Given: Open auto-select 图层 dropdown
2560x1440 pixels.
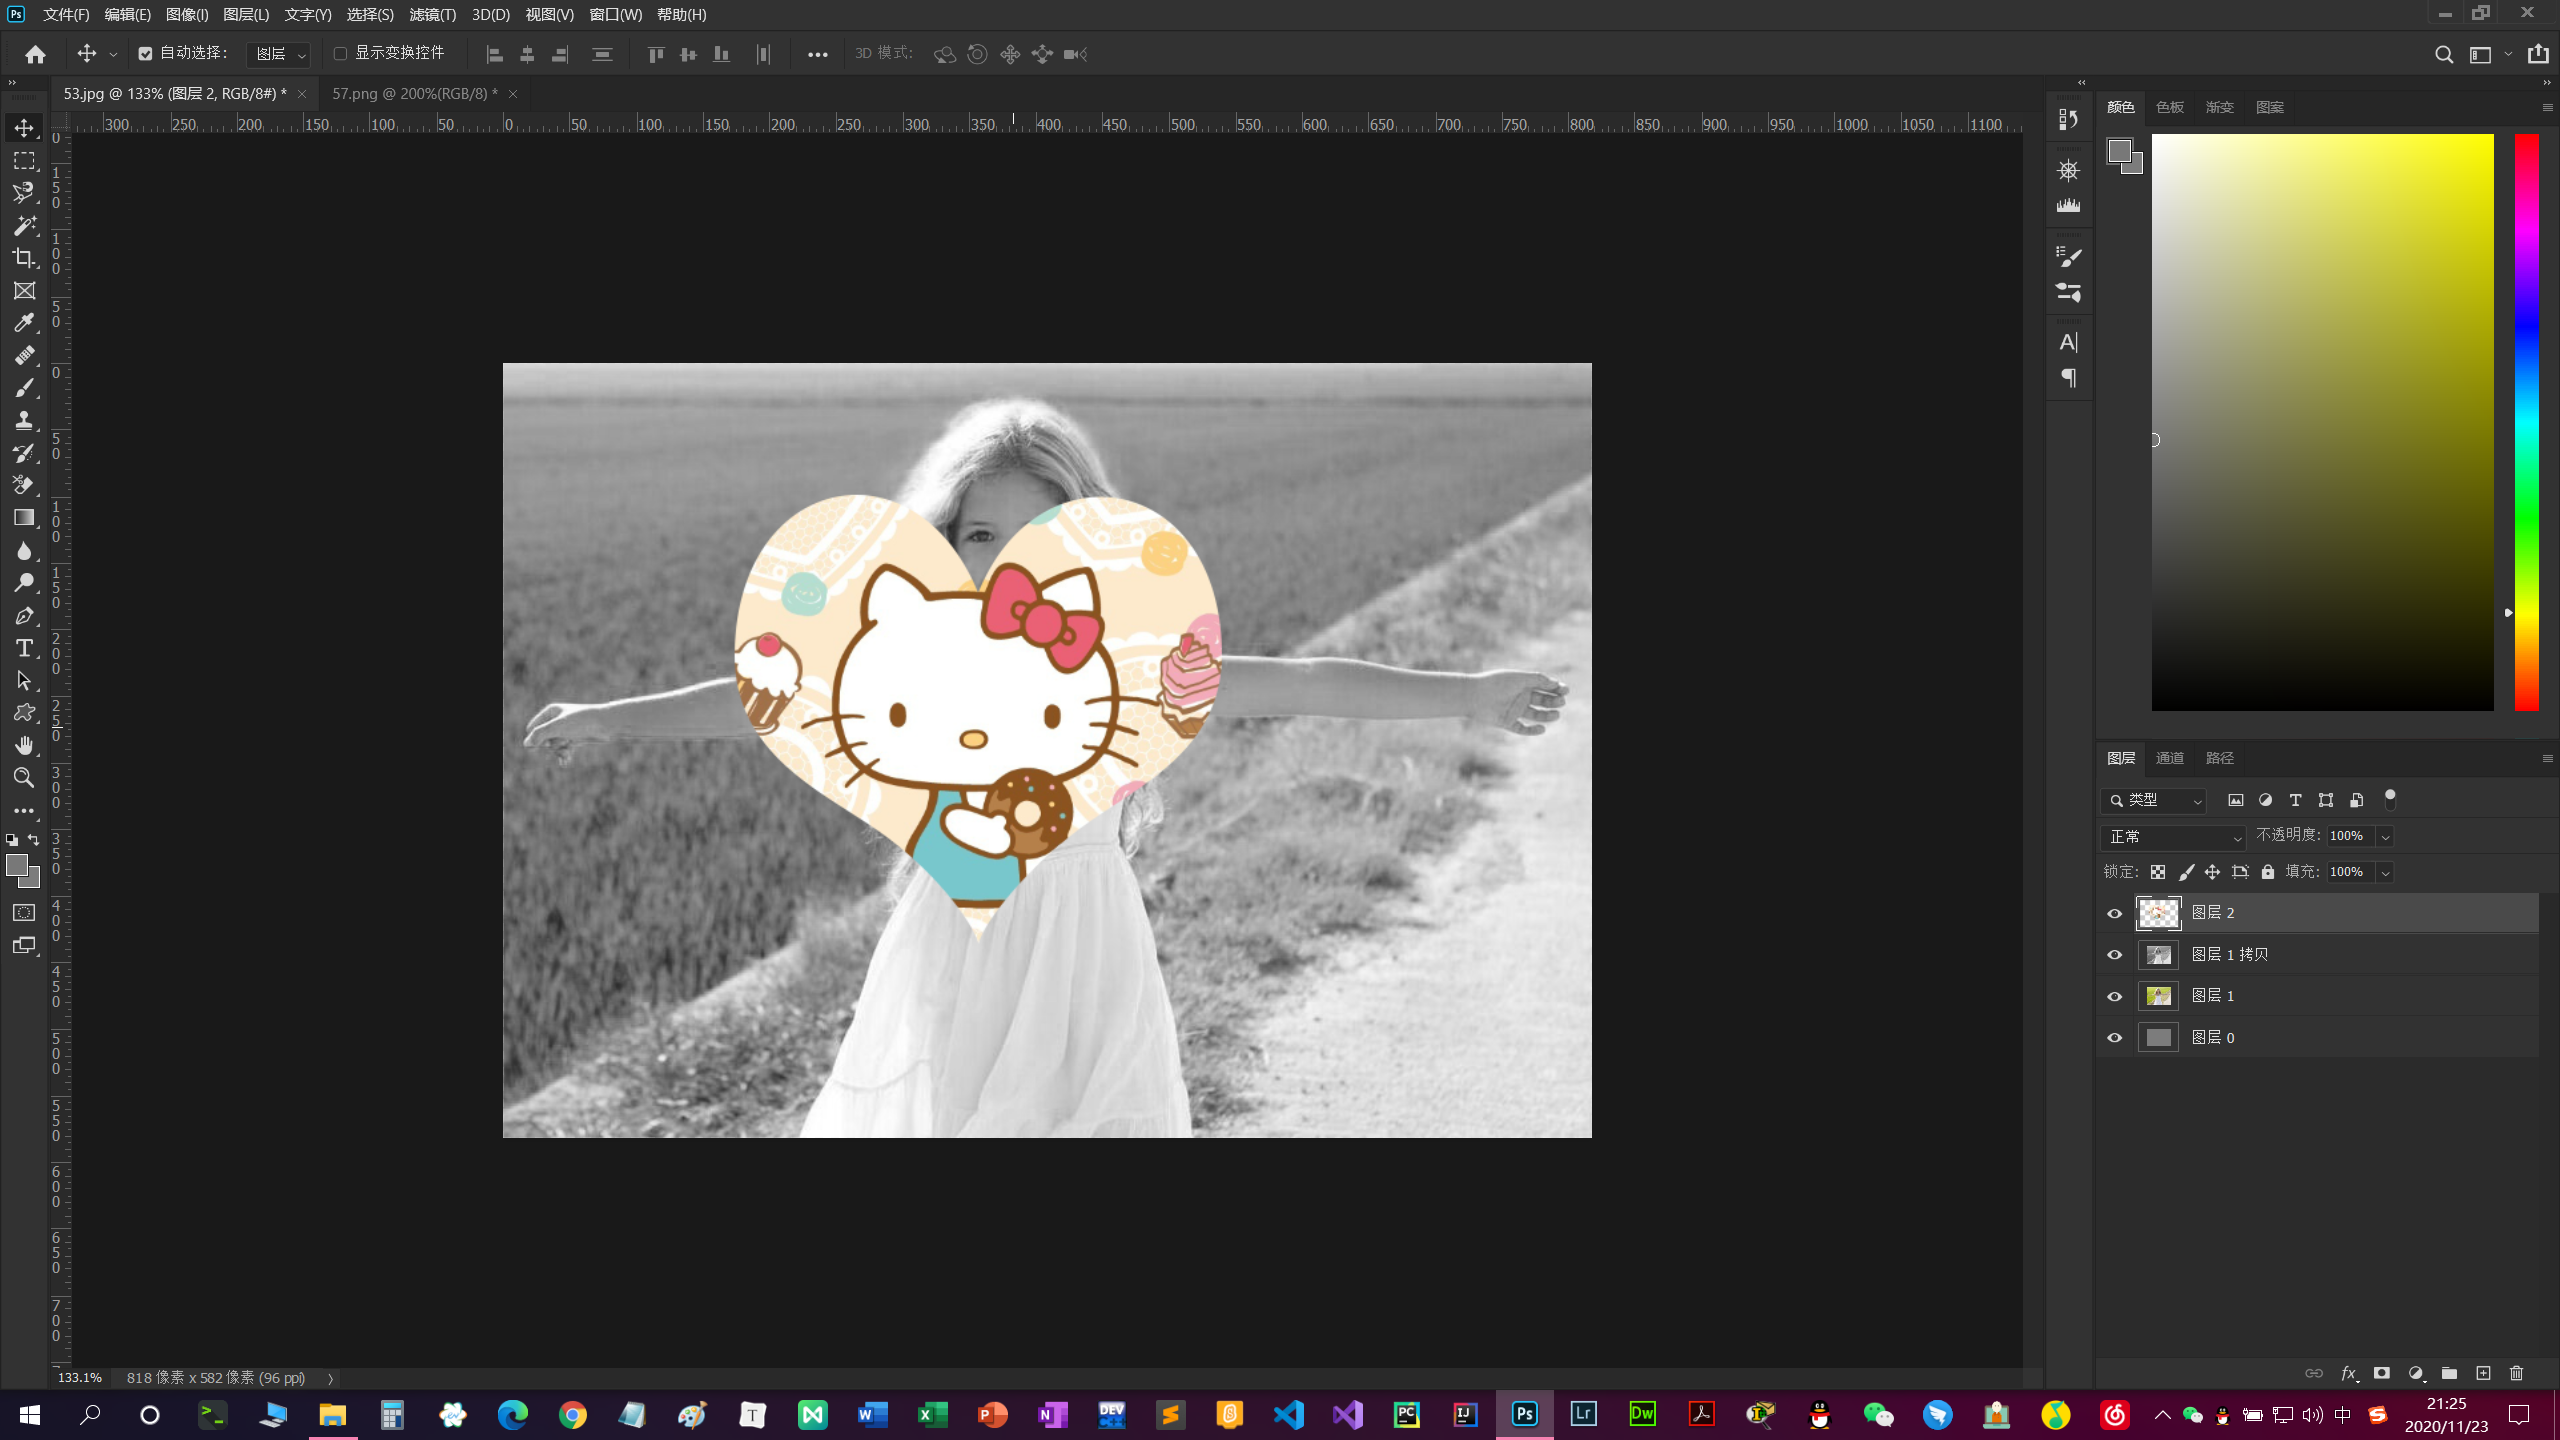Looking at the screenshot, I should pos(279,54).
